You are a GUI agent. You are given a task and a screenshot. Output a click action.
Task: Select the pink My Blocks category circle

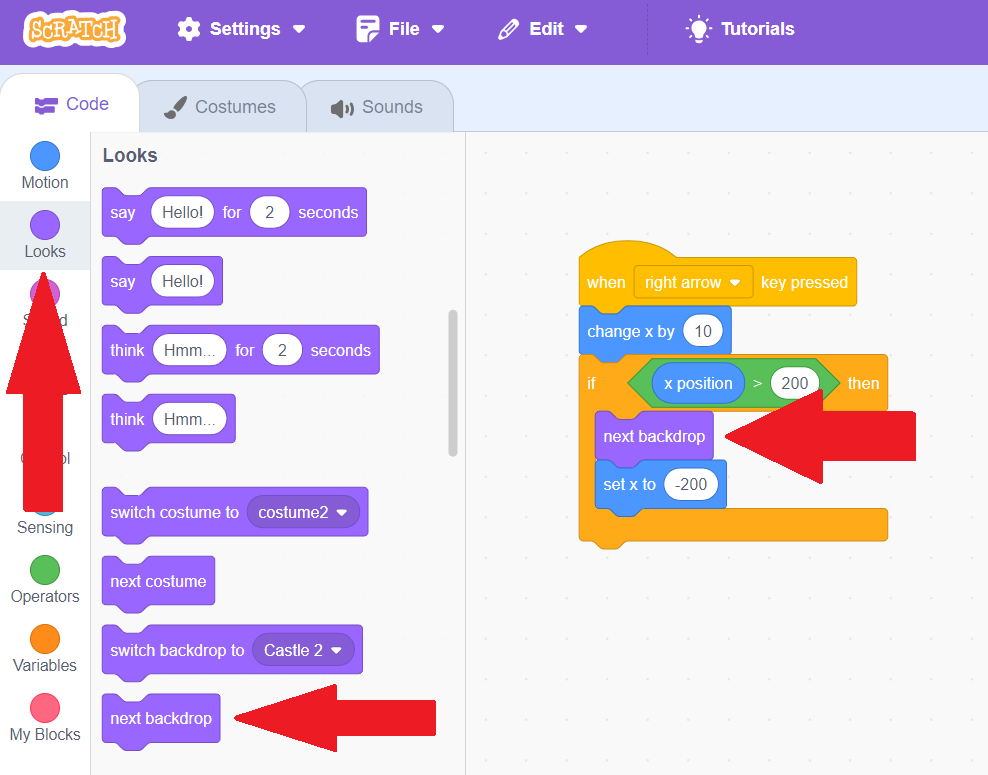(x=45, y=708)
